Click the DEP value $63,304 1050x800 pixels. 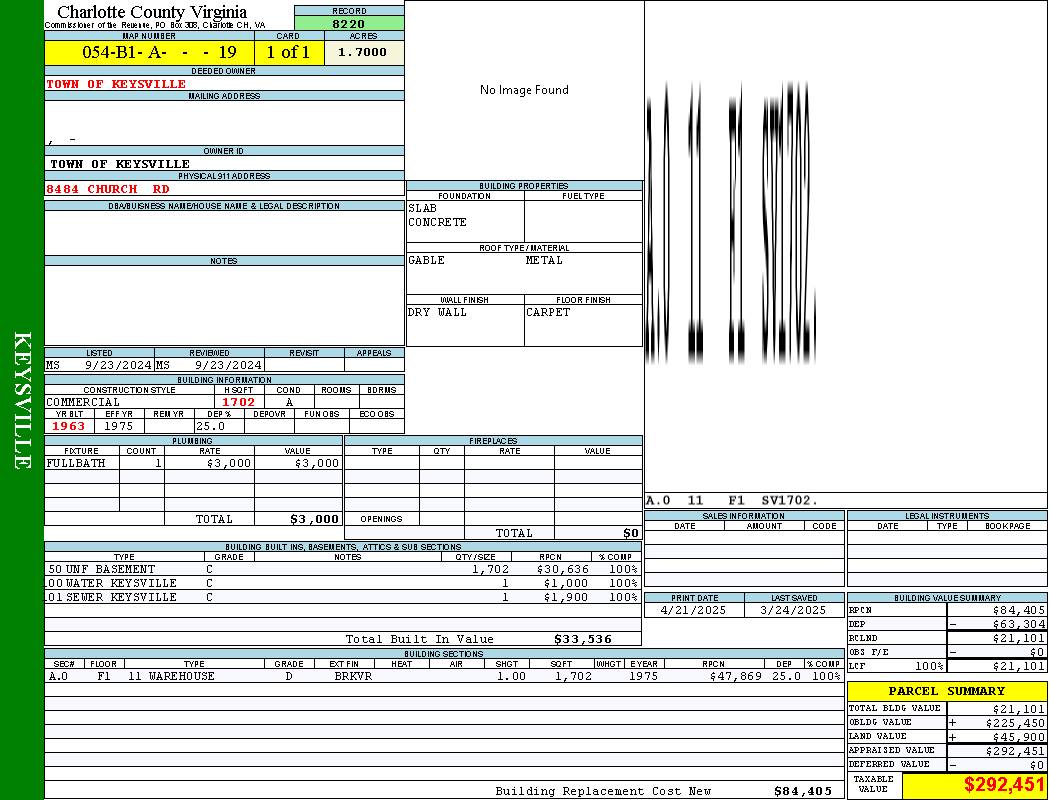pos(1019,624)
